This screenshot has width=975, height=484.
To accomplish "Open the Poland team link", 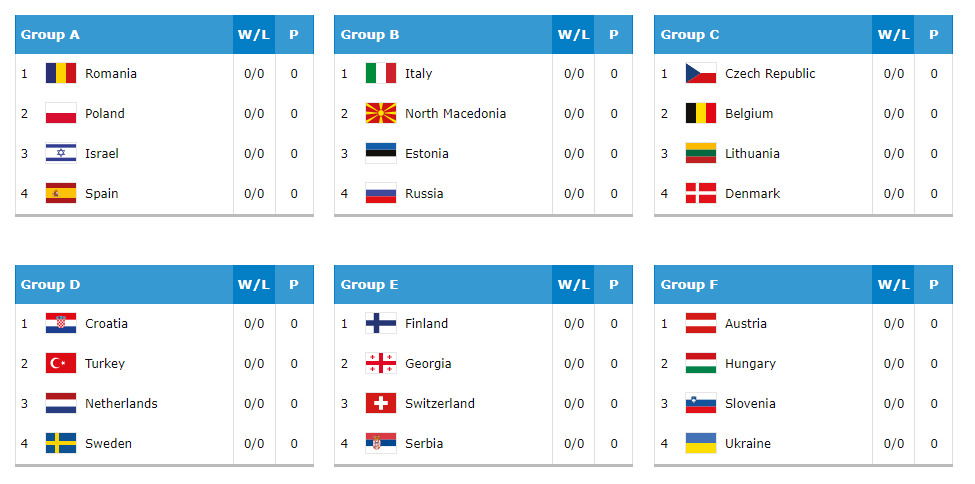I will [x=104, y=114].
